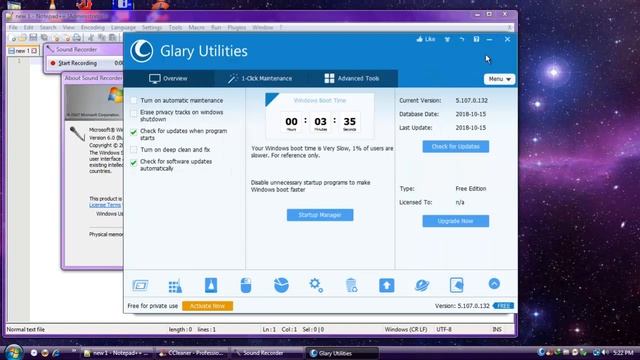
Task: Click the UTF-8 encoding in Notepad++ status bar
Action: [444, 329]
